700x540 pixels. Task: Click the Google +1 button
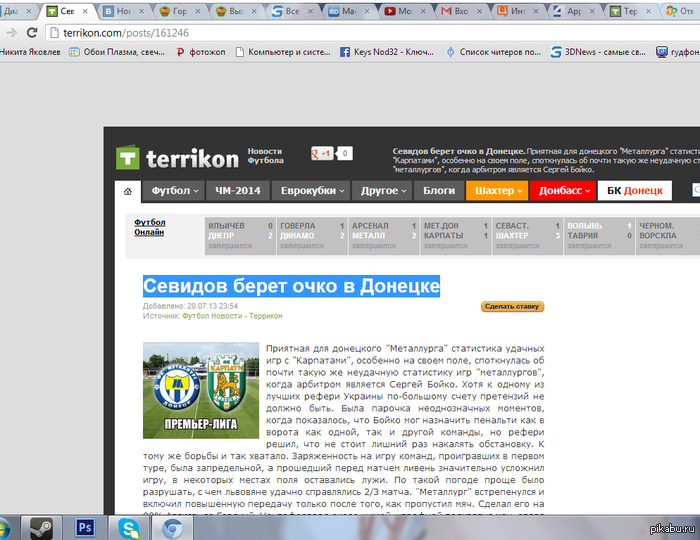[x=322, y=153]
